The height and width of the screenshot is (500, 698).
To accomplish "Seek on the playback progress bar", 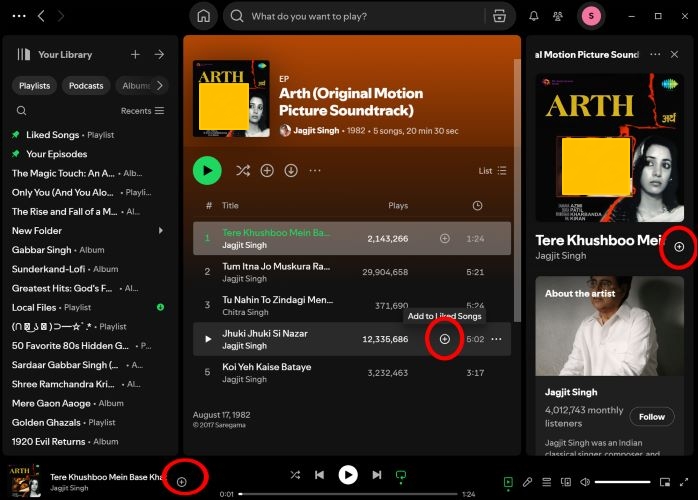I will [x=348, y=494].
